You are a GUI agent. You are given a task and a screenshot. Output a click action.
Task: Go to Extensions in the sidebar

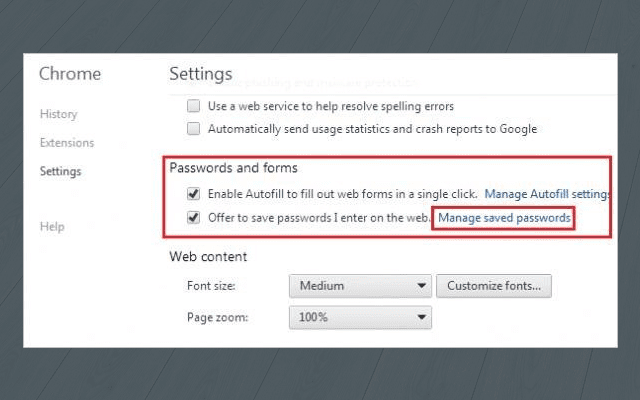tap(67, 143)
